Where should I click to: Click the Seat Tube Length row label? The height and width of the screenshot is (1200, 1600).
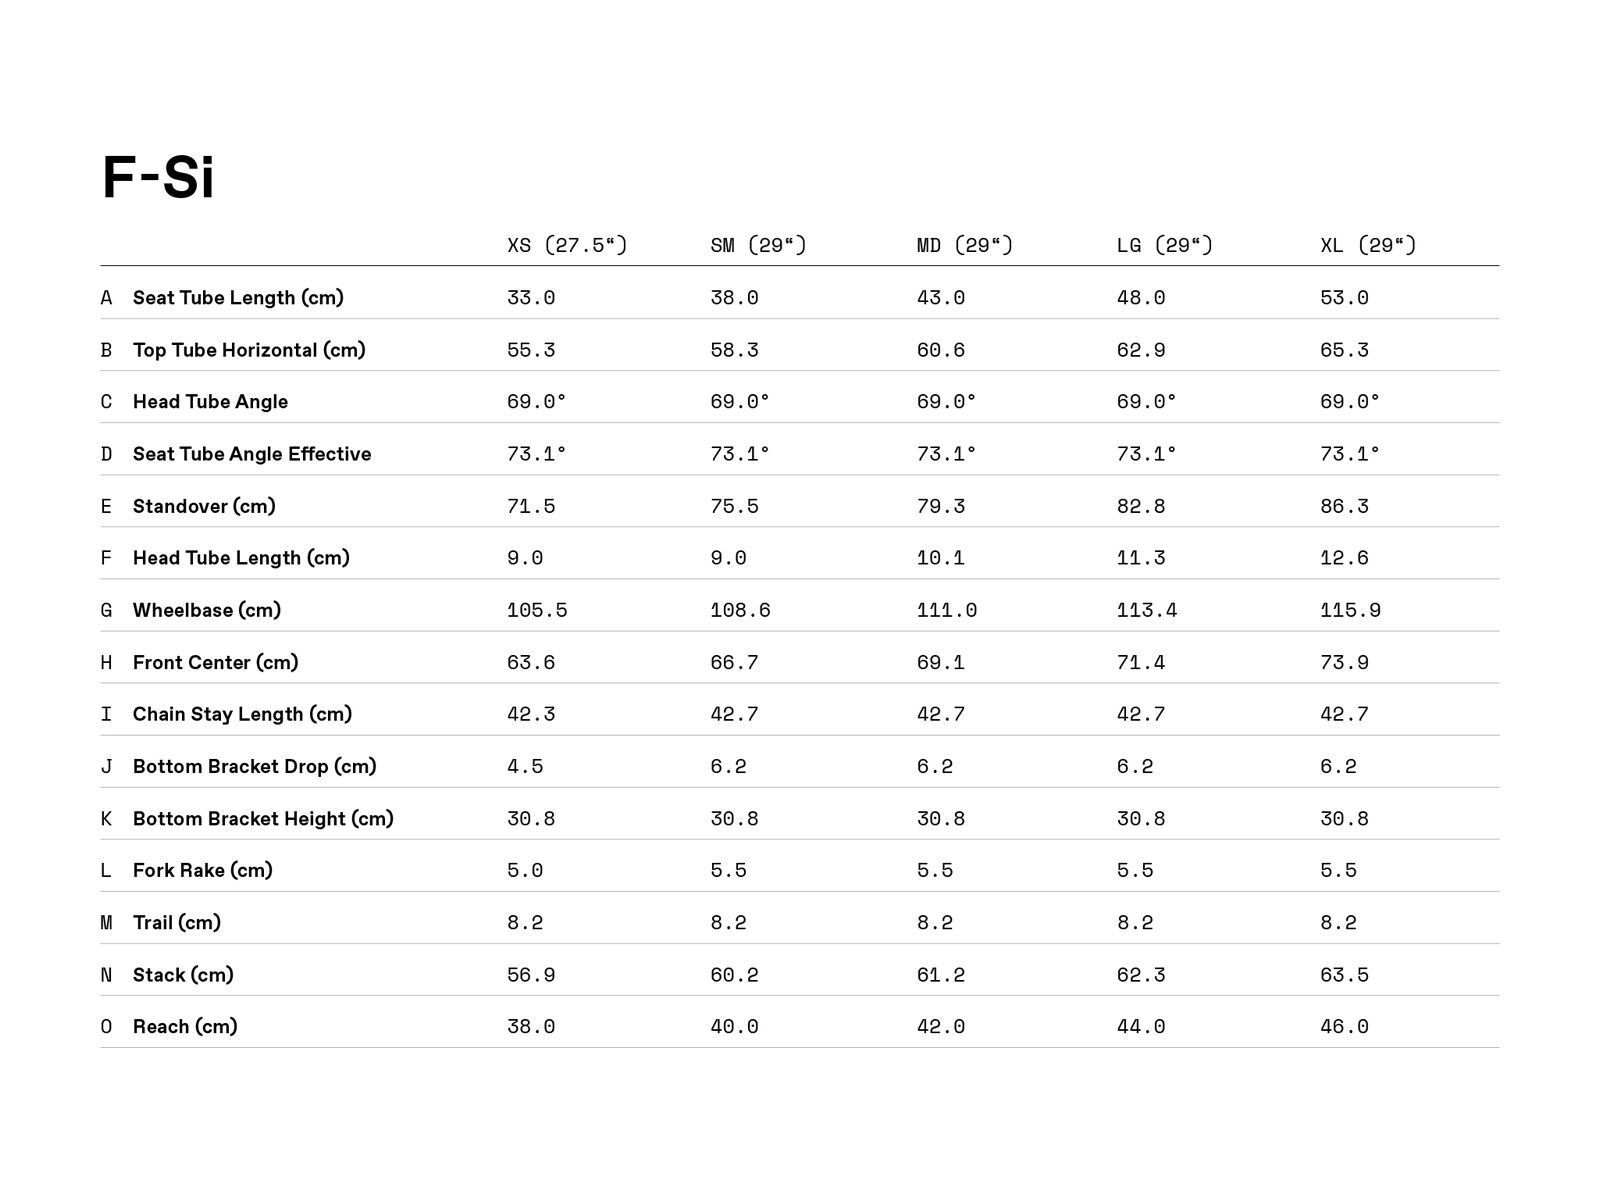click(x=238, y=298)
